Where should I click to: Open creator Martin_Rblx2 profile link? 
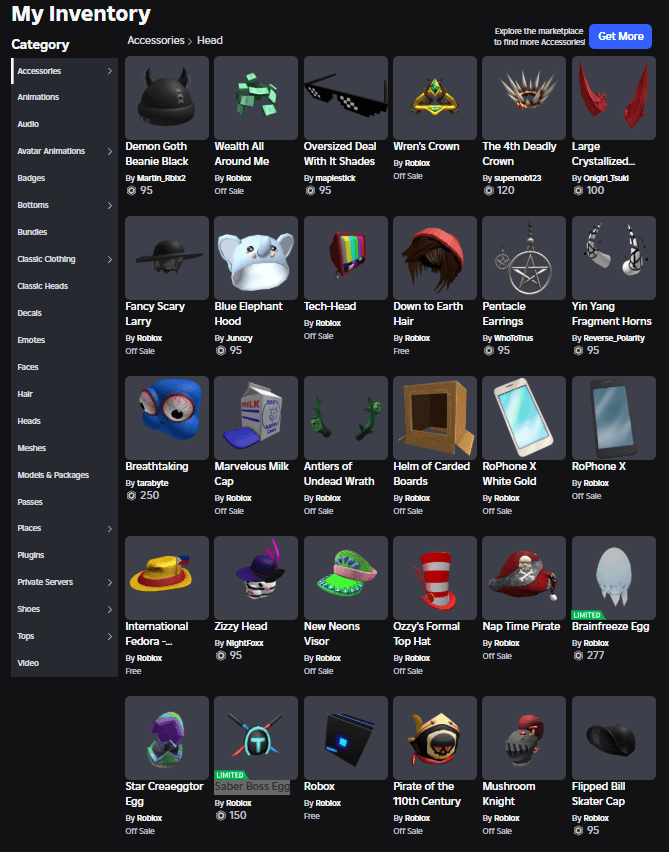(161, 178)
